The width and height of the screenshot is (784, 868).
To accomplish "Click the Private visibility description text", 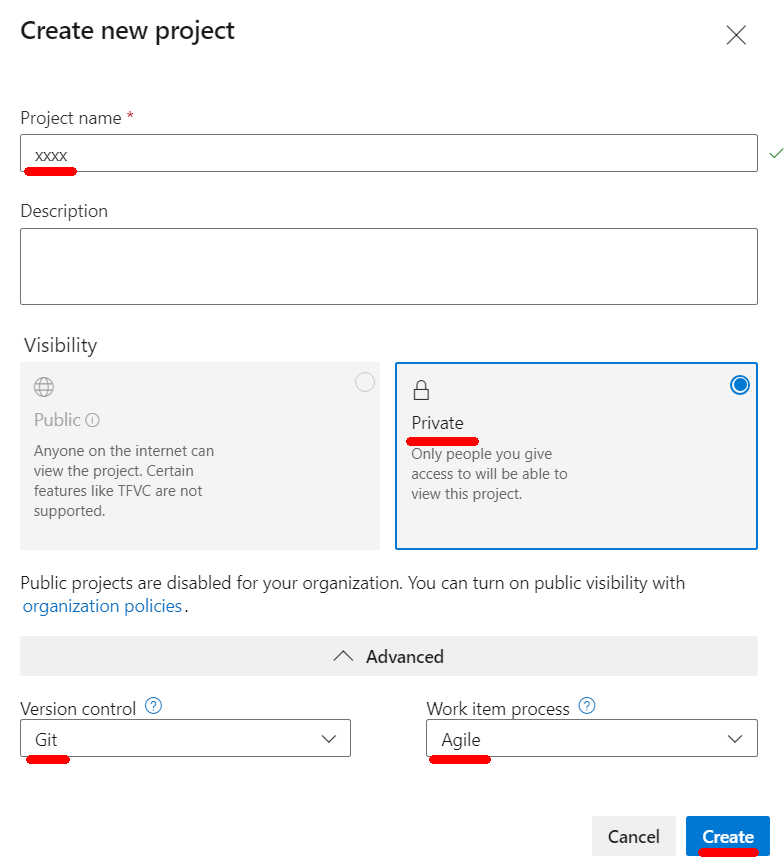I will [x=489, y=474].
